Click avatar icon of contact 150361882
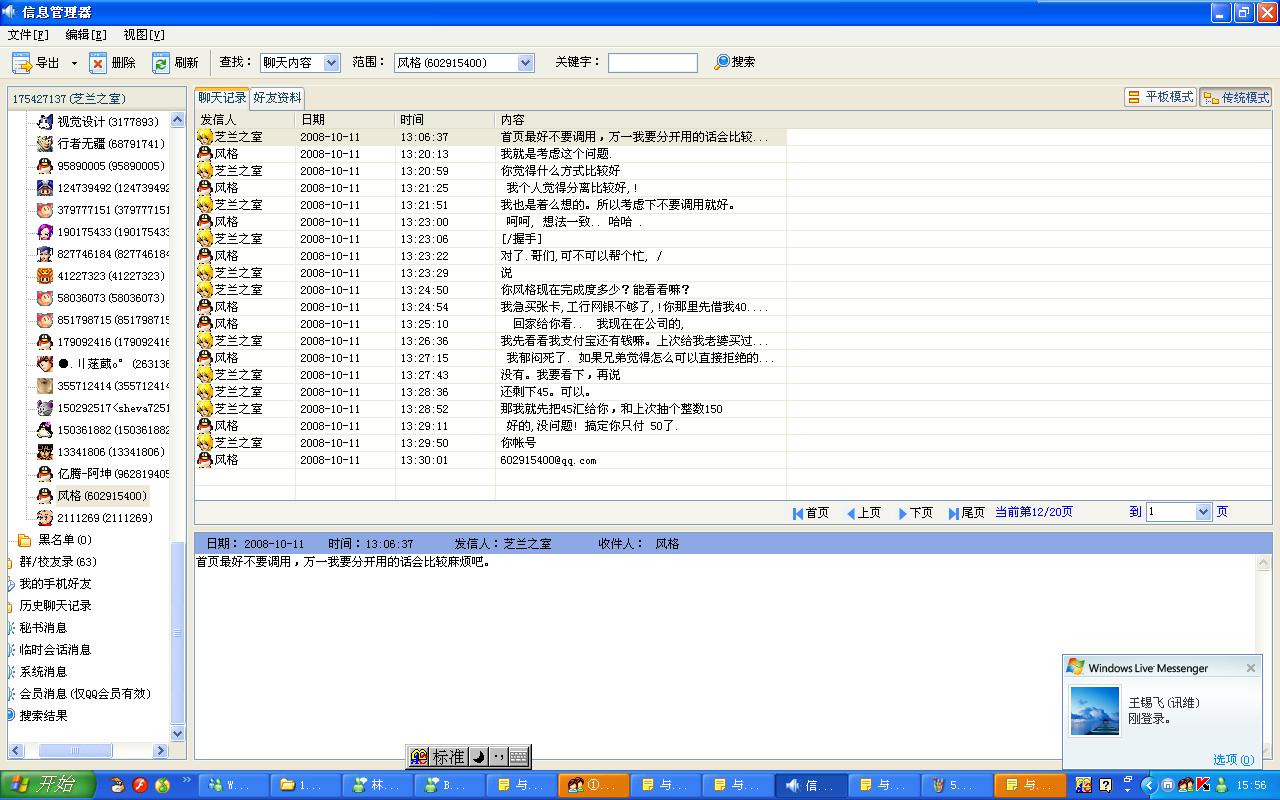This screenshot has height=800, width=1280. [x=45, y=430]
